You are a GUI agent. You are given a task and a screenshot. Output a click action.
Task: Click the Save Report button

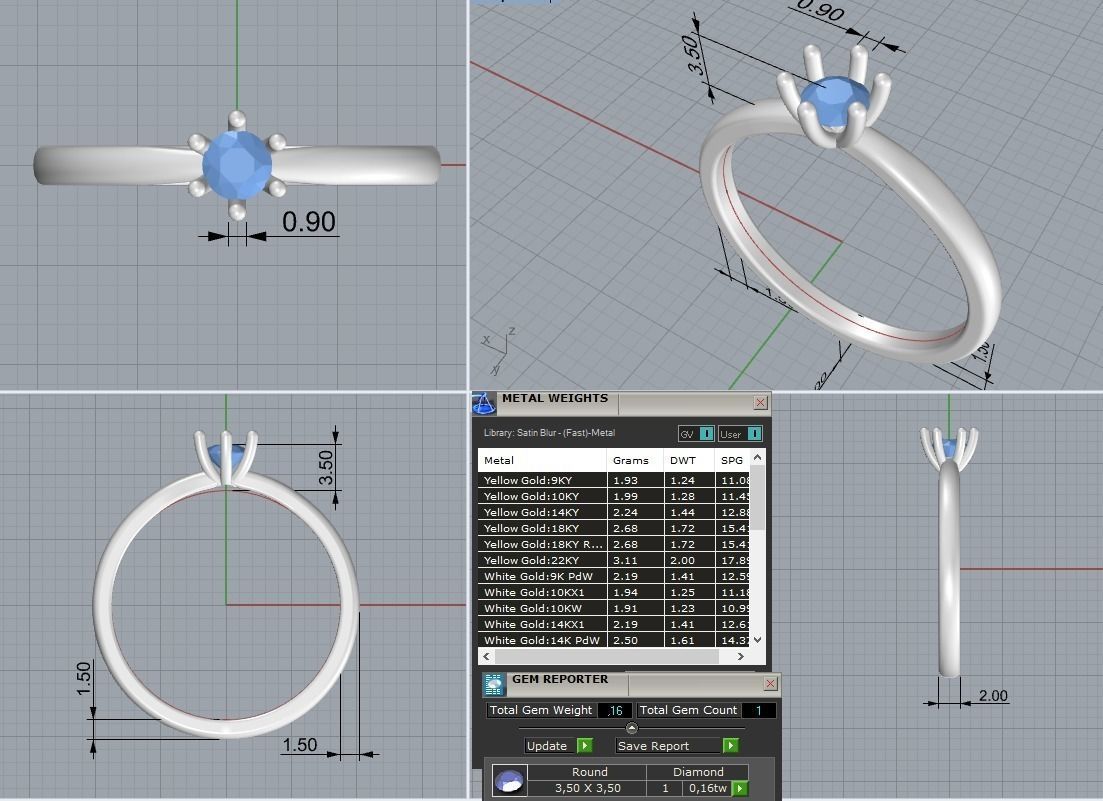668,745
